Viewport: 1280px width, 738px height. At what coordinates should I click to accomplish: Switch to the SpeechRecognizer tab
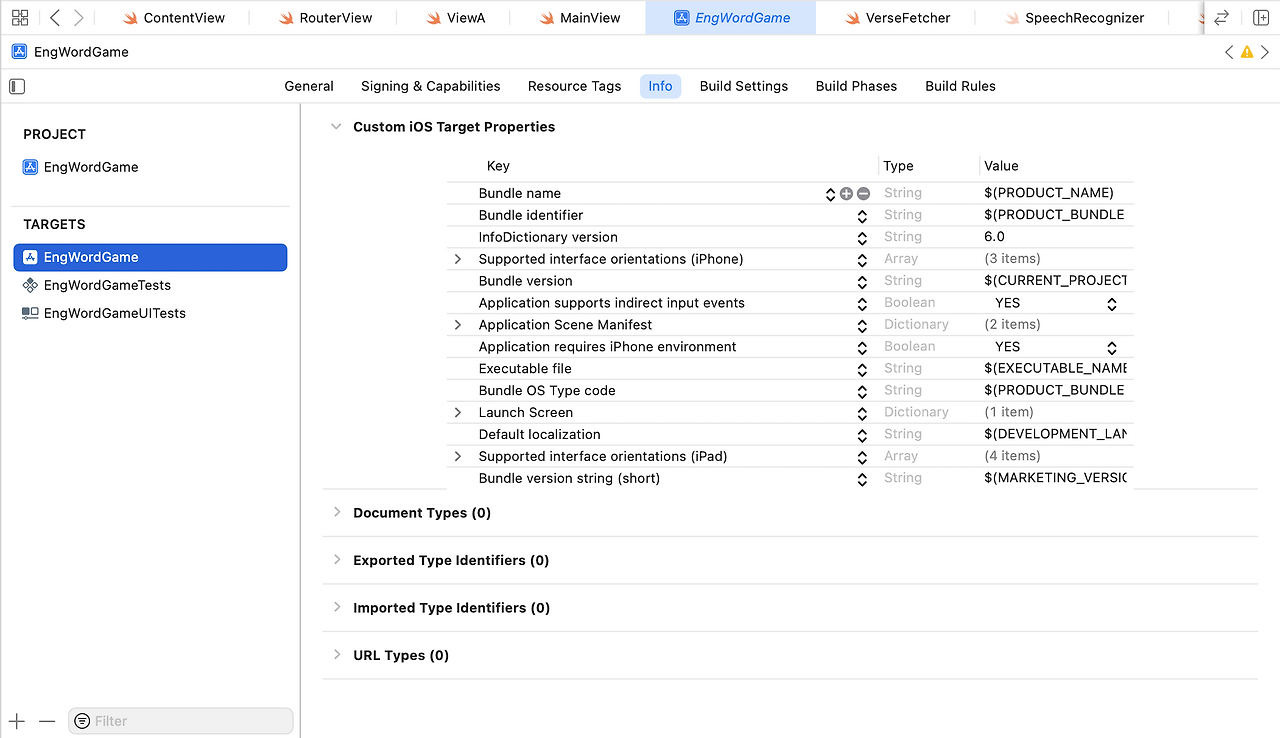1073,18
